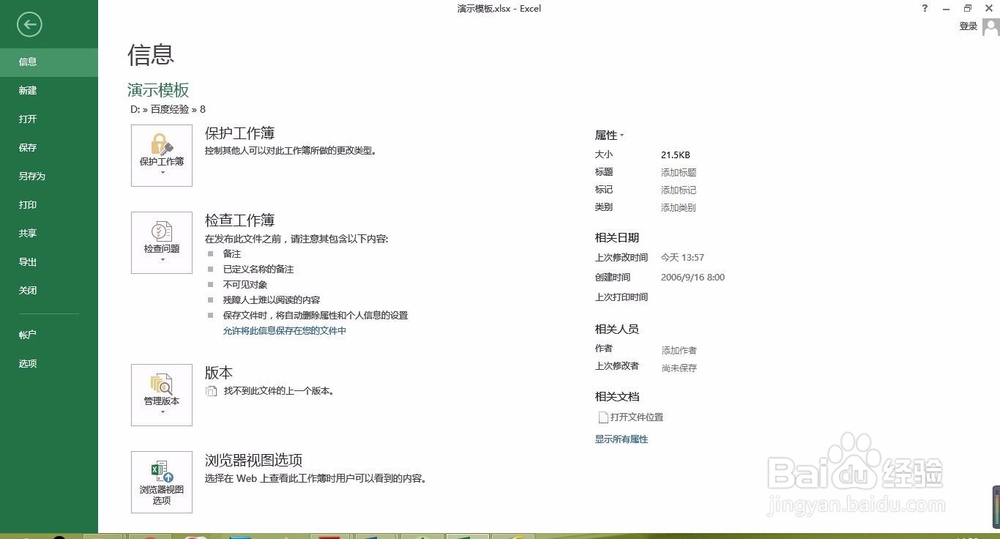The width and height of the screenshot is (1000, 539).
Task: Select 共享 in the sidebar
Action: click(x=49, y=233)
